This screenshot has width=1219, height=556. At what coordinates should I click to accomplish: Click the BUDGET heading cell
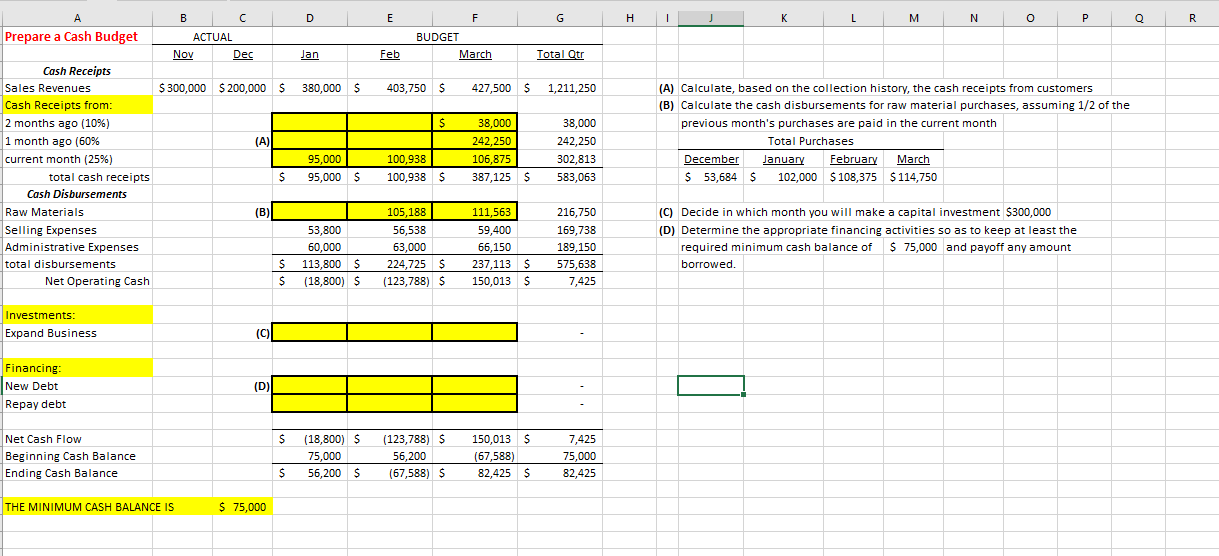tap(435, 37)
